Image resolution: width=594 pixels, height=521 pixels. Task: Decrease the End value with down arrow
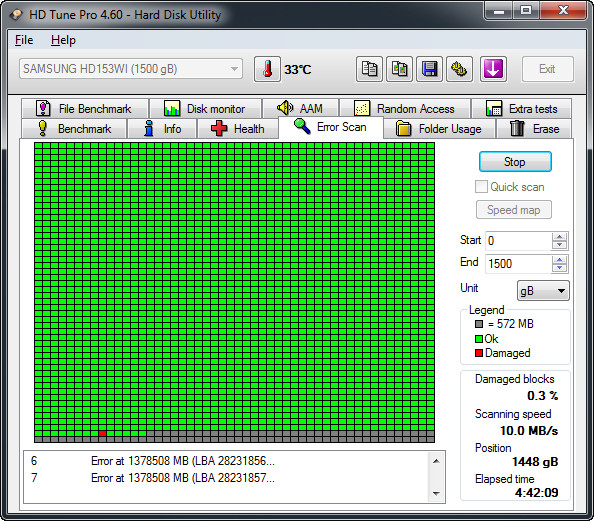click(x=559, y=268)
